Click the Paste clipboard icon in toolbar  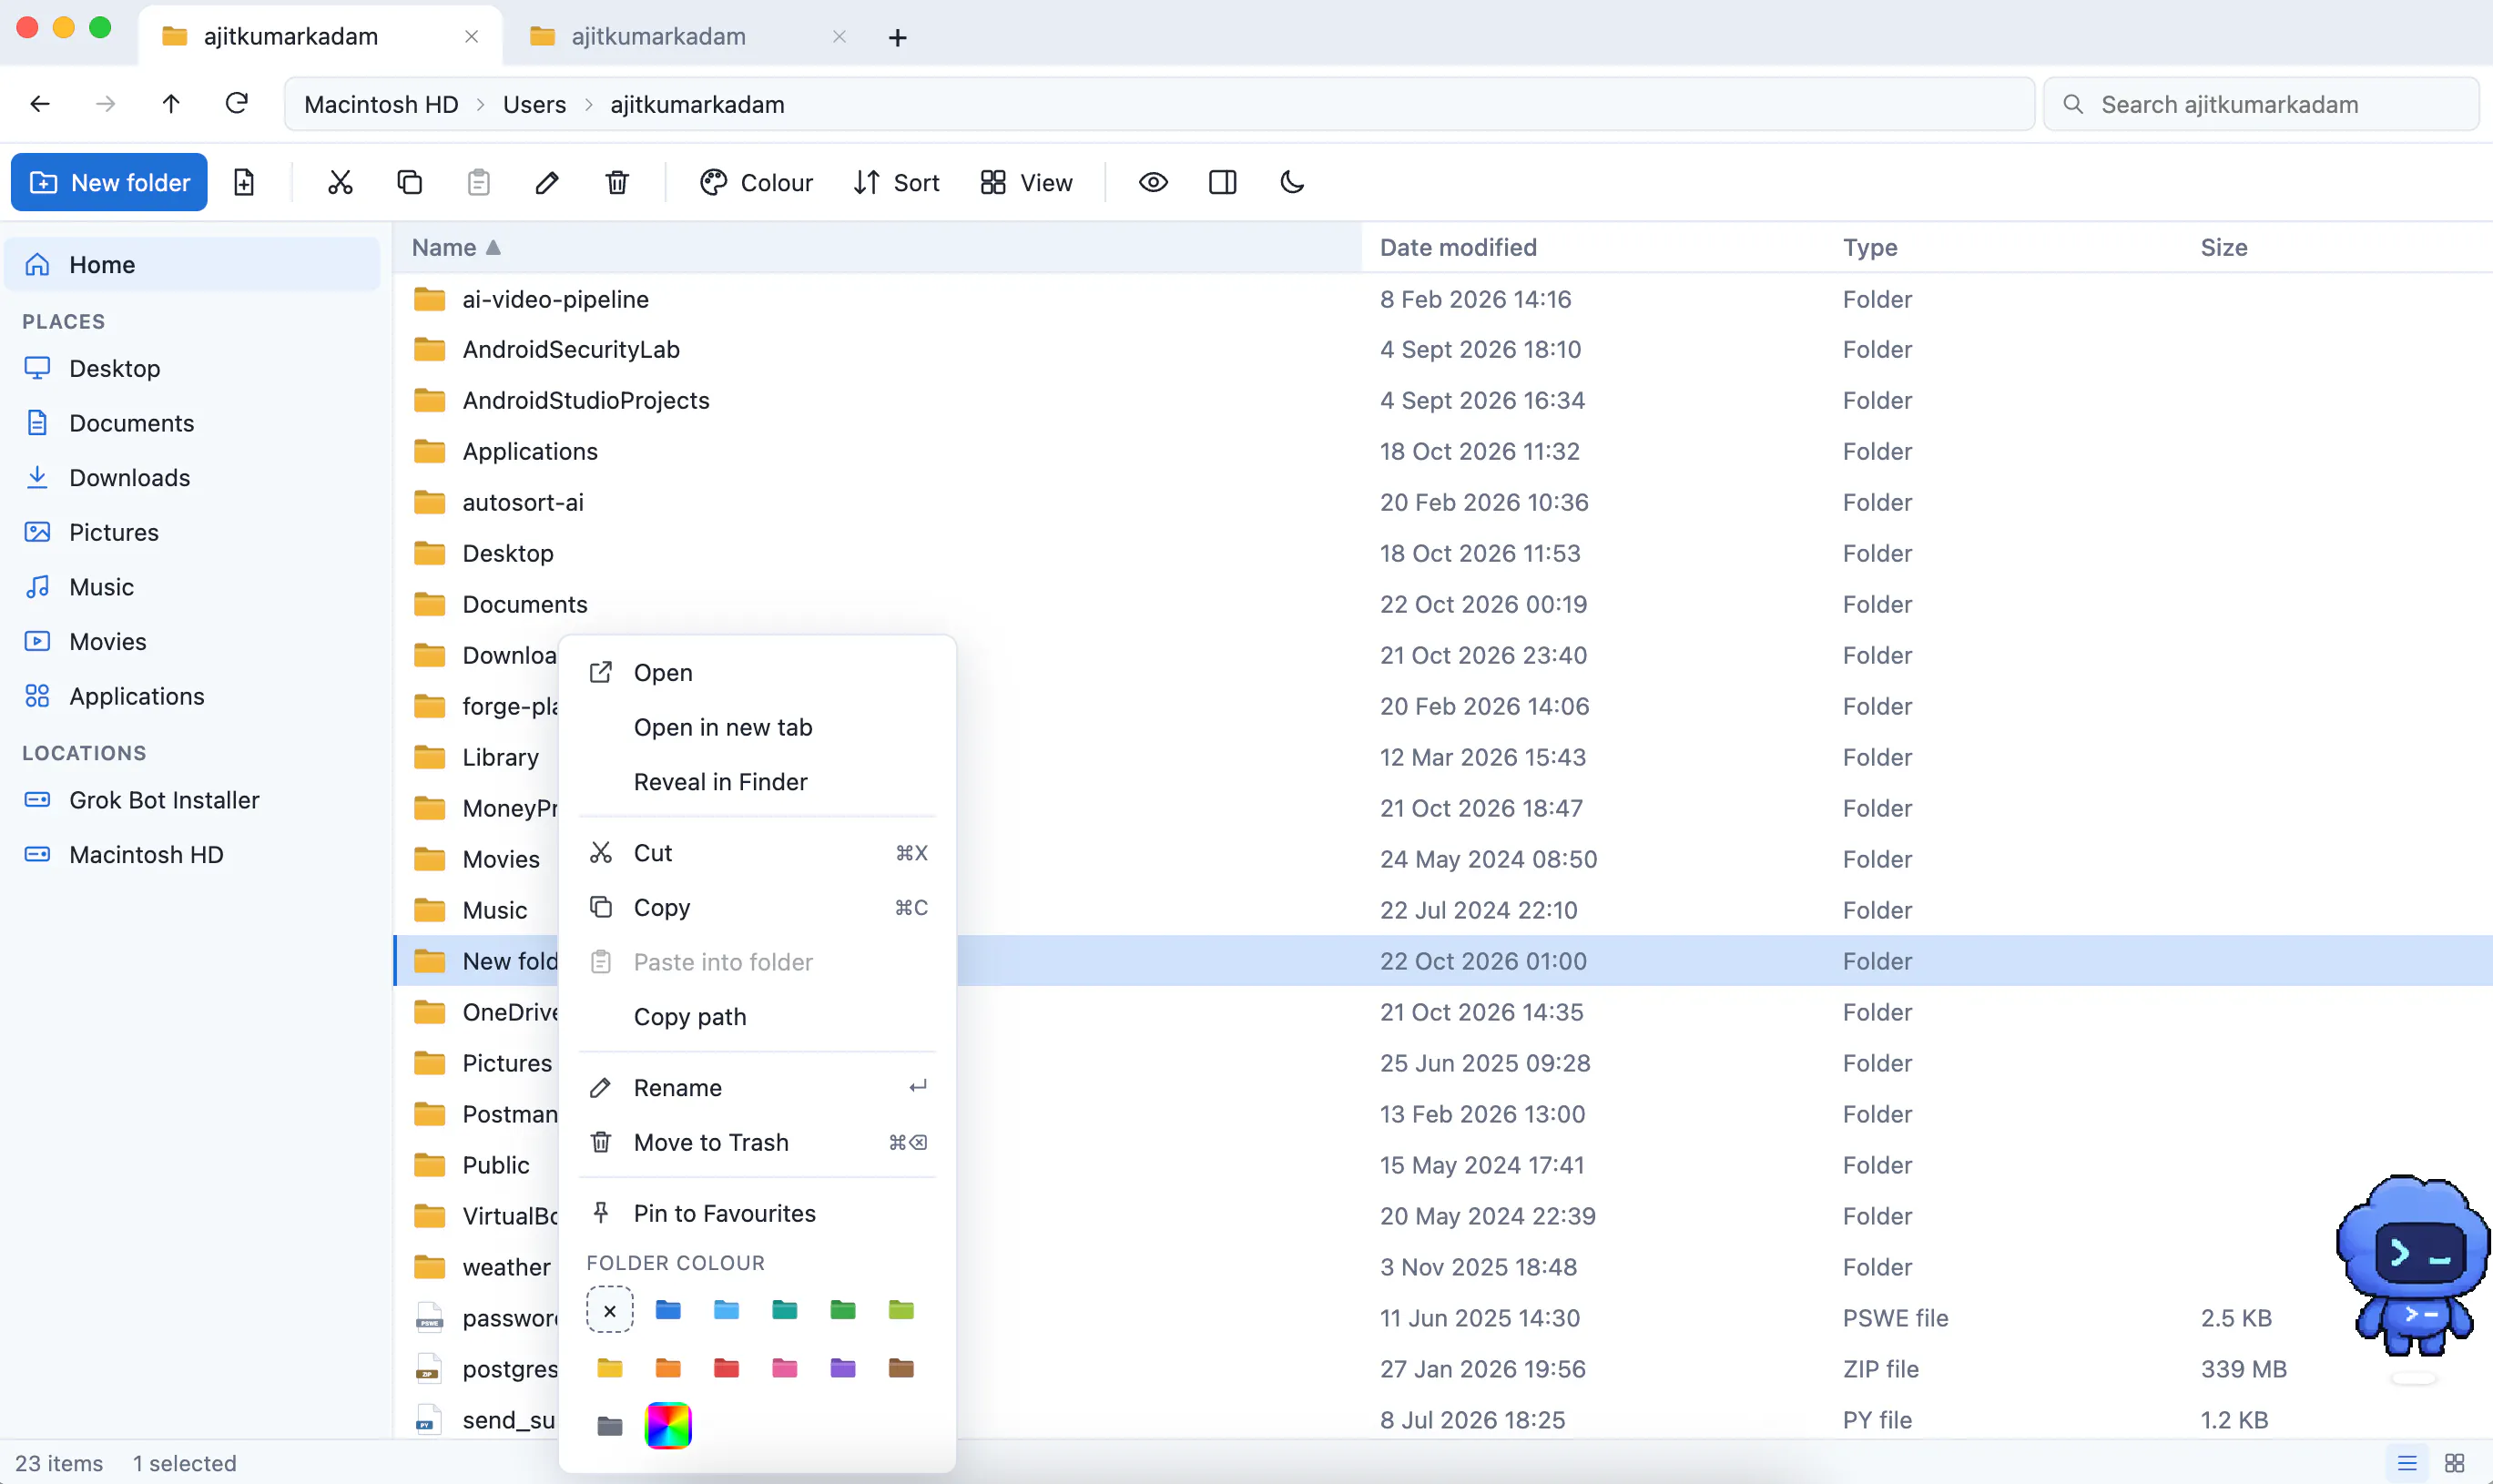[478, 182]
